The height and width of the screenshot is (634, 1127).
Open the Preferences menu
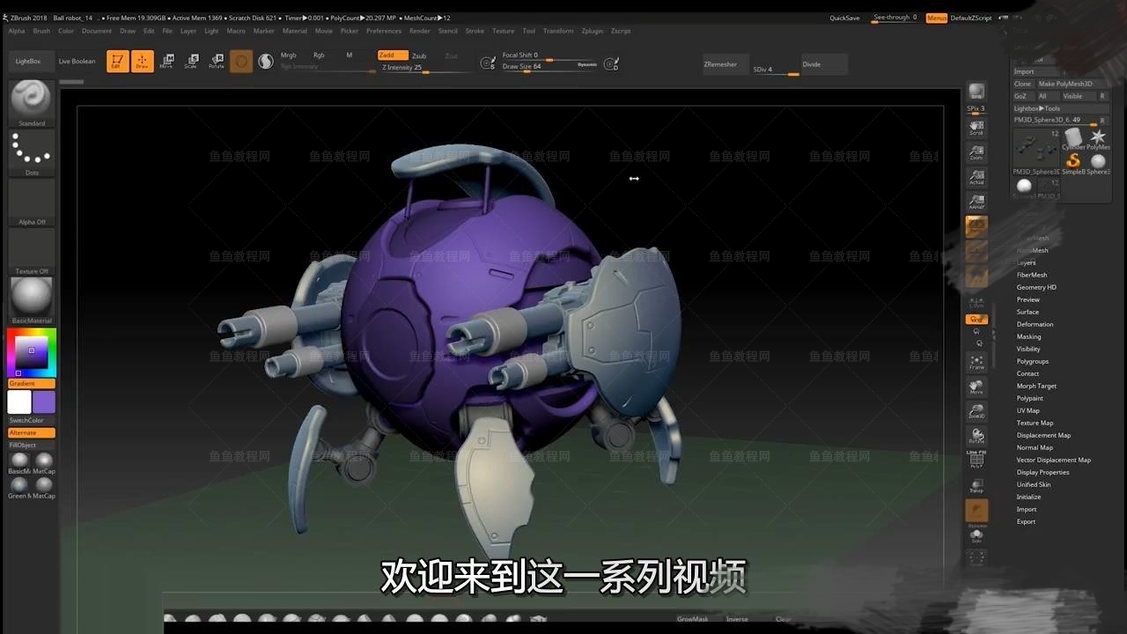[x=384, y=31]
